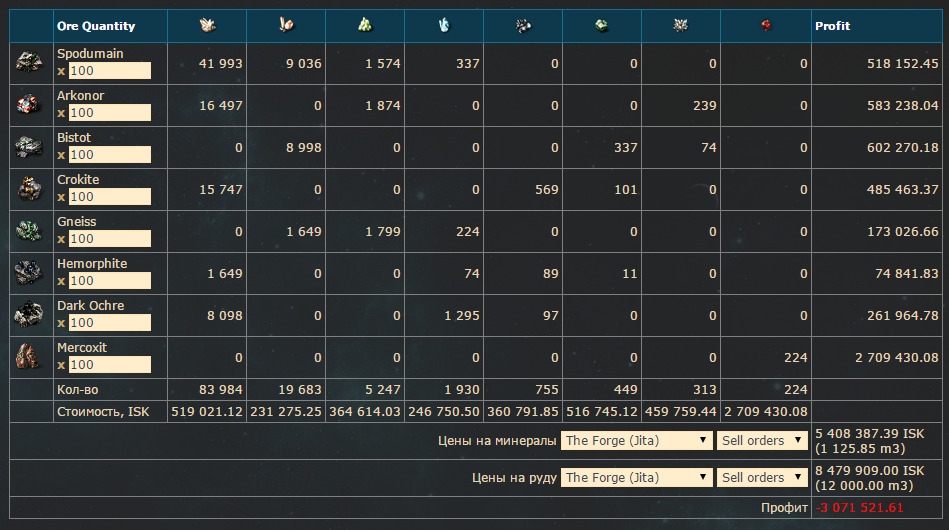Click total Zydrine cost 516 745.12
Viewport: 949px width, 530px height.
(x=602, y=412)
